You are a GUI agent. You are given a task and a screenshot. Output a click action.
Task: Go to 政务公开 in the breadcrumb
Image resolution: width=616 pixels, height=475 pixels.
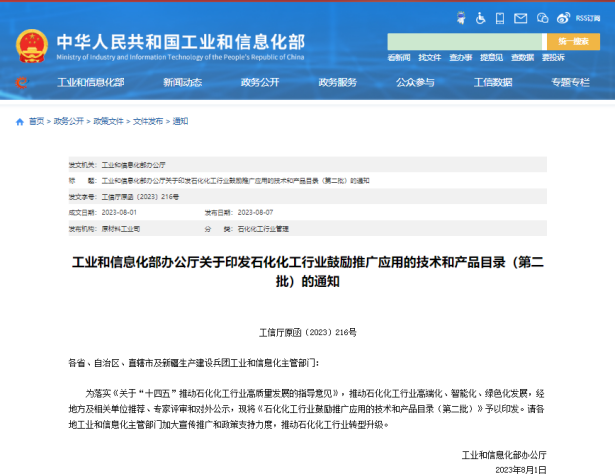(x=69, y=121)
